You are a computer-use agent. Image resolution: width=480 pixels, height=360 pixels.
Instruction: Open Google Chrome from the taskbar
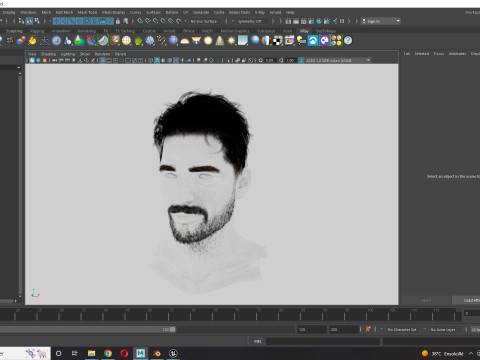[x=108, y=353]
